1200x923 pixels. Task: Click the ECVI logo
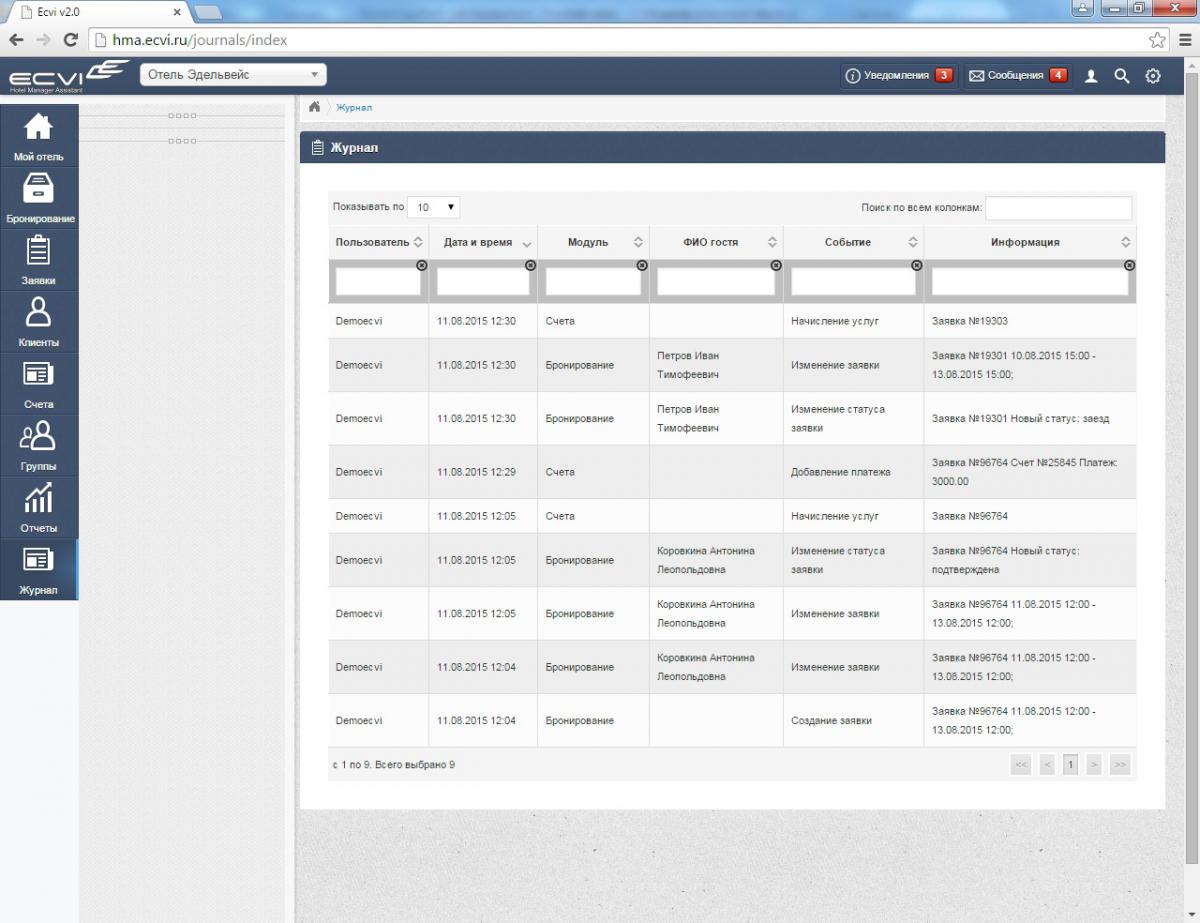point(68,76)
